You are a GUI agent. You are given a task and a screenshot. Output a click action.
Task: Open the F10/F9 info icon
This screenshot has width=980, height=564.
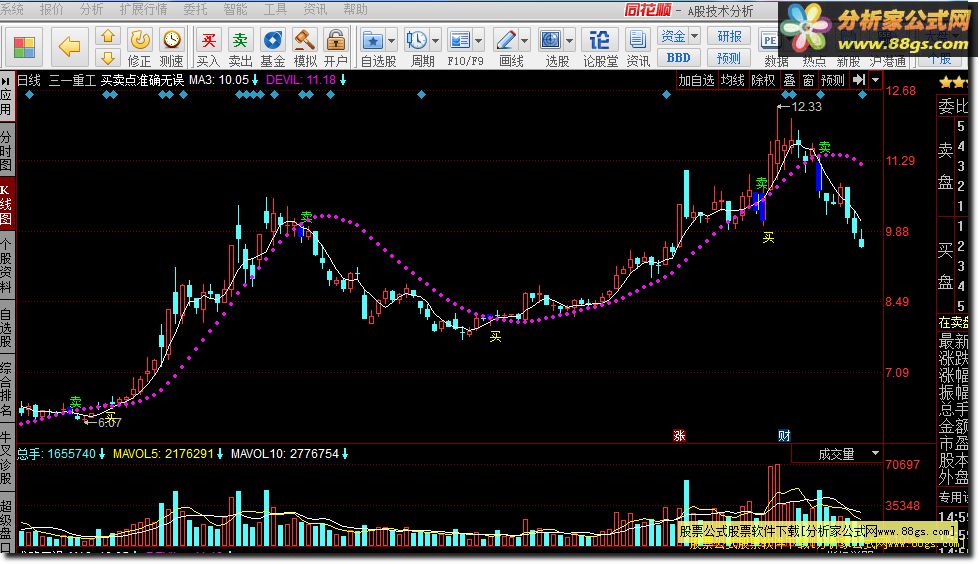click(x=460, y=41)
